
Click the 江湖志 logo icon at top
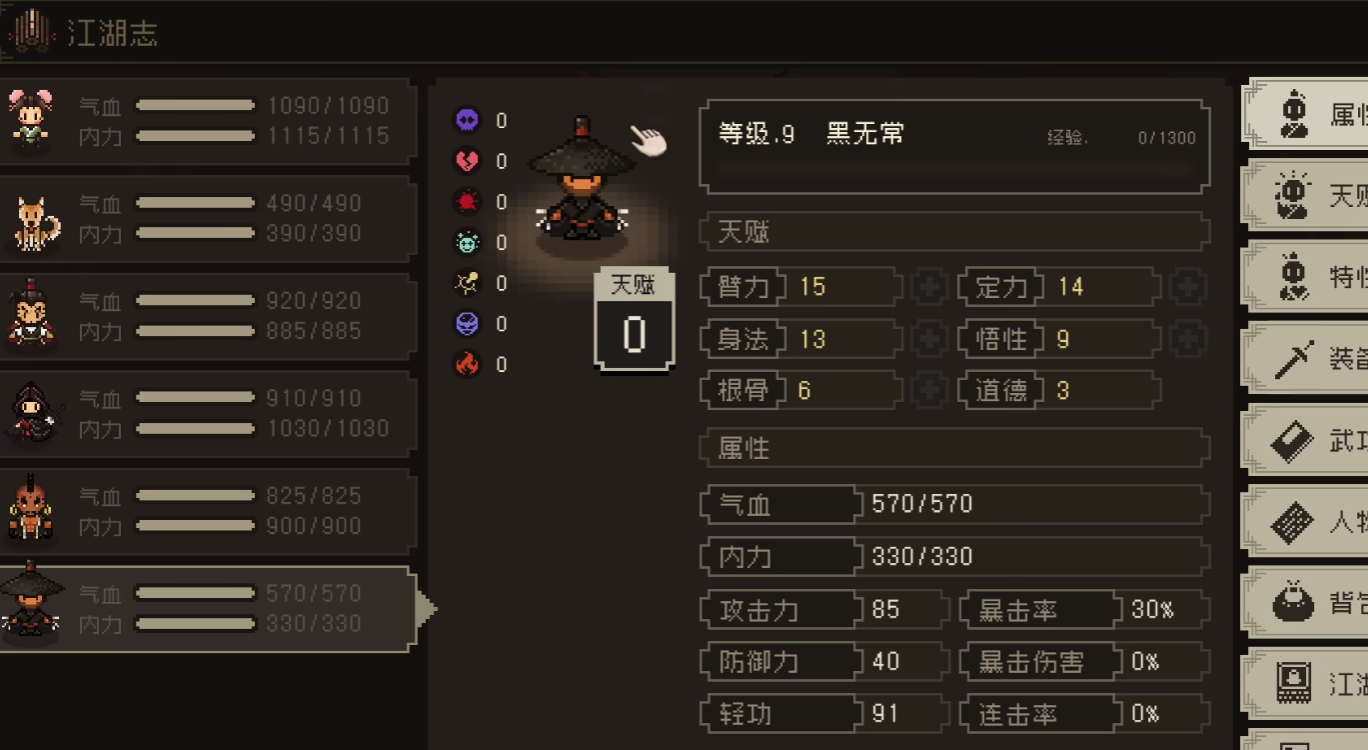31,31
